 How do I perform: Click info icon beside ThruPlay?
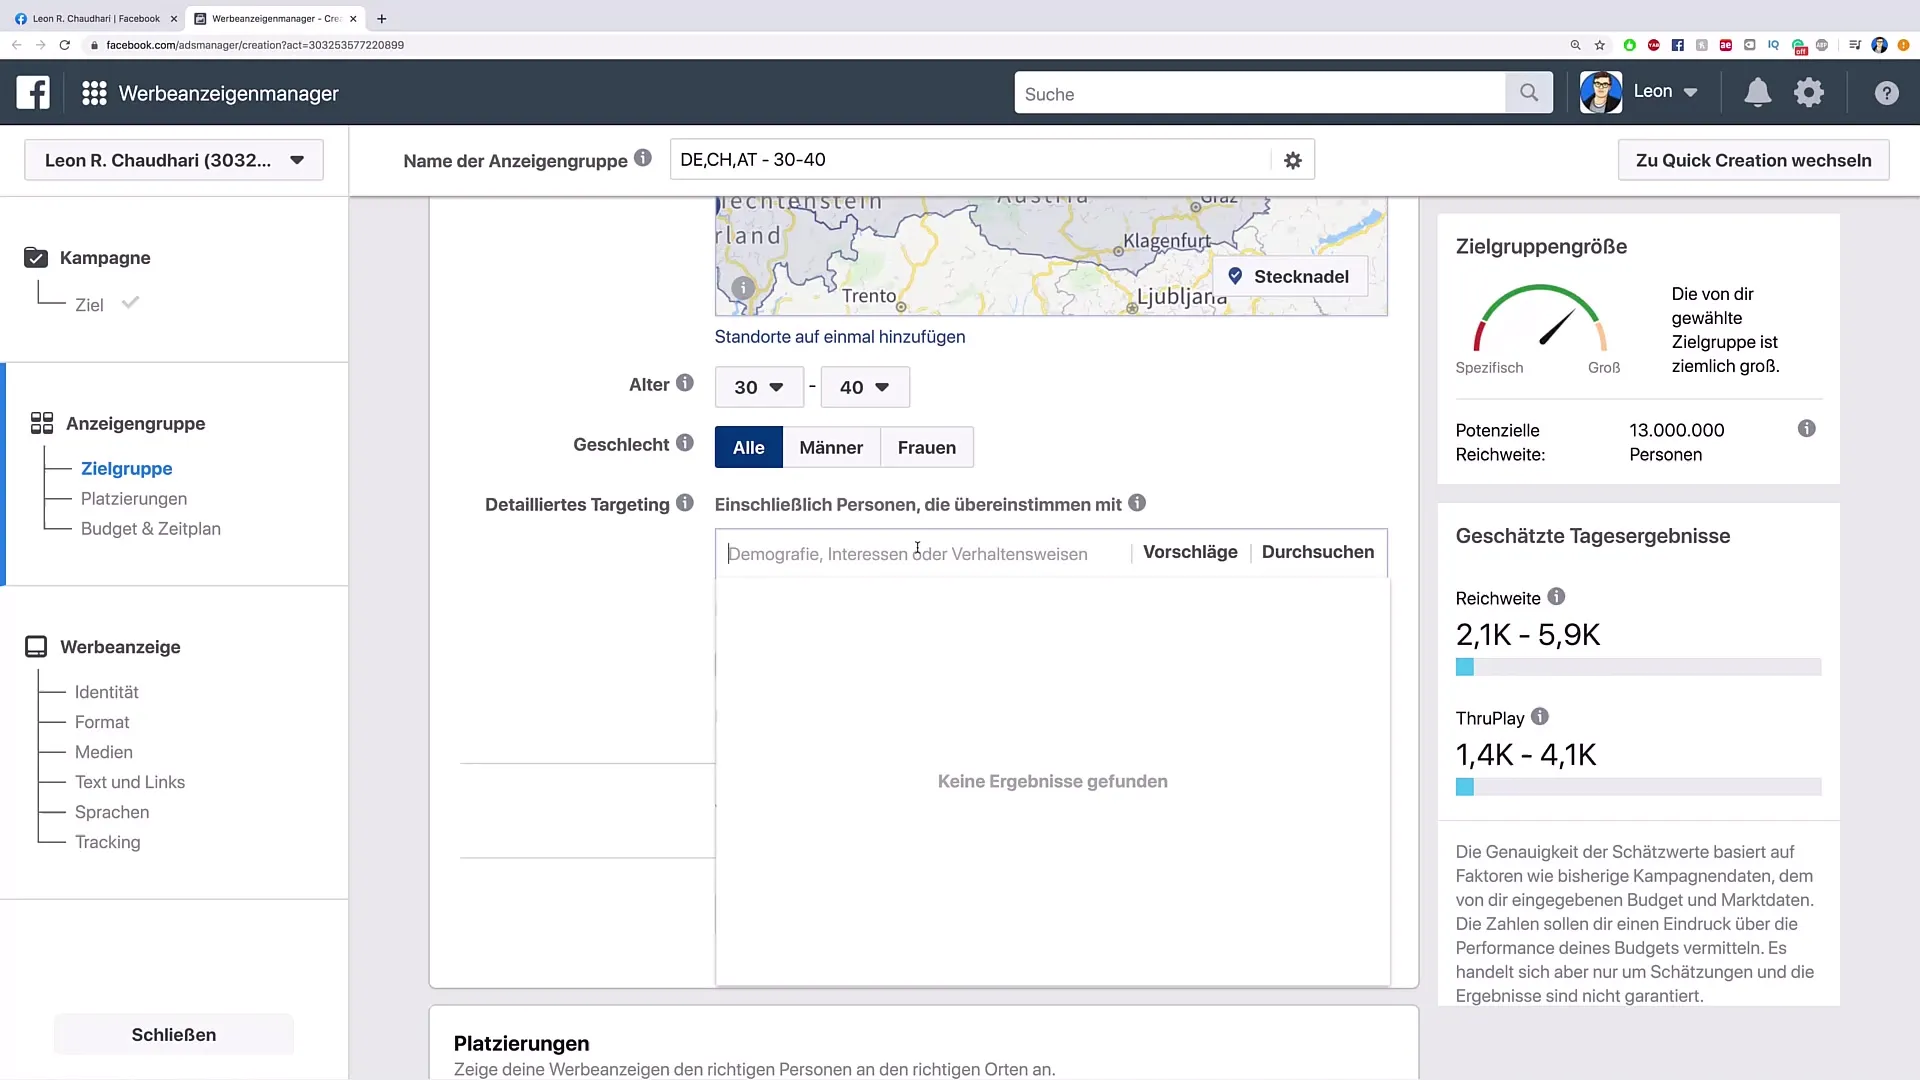click(1540, 717)
